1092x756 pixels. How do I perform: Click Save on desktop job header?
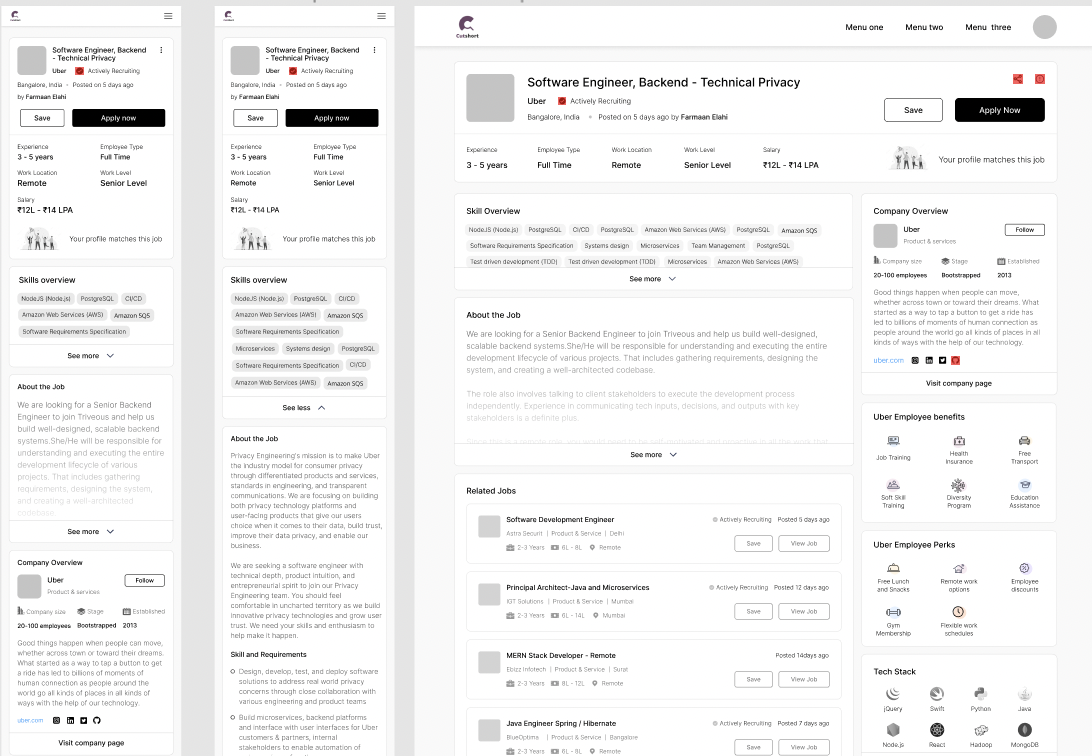click(x=913, y=110)
